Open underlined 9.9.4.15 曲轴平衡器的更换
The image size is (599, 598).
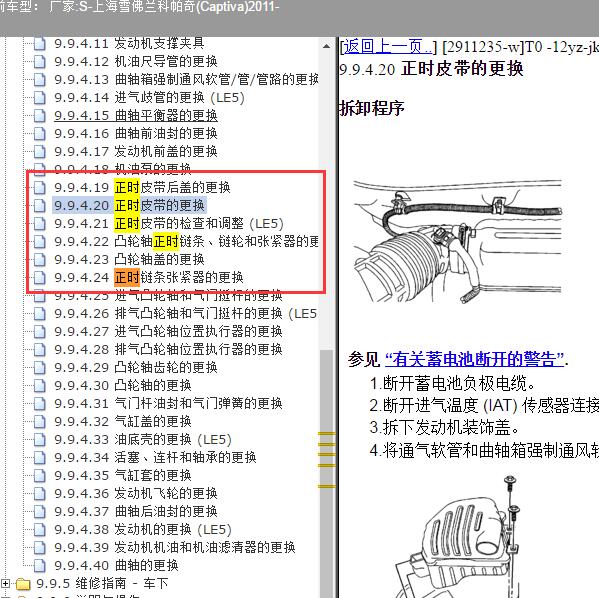tap(136, 115)
